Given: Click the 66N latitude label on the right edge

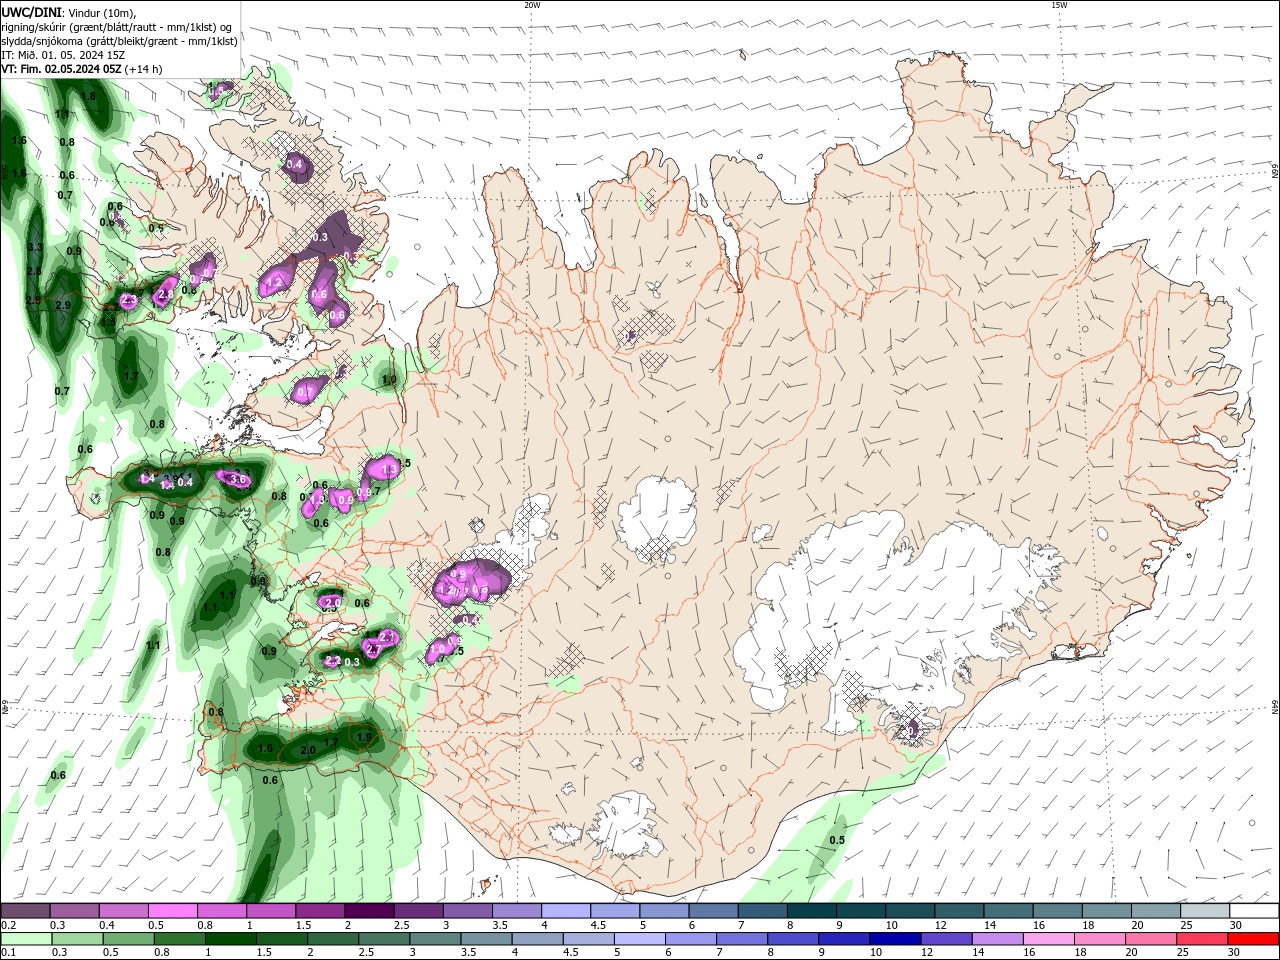Looking at the screenshot, I should tap(1274, 172).
